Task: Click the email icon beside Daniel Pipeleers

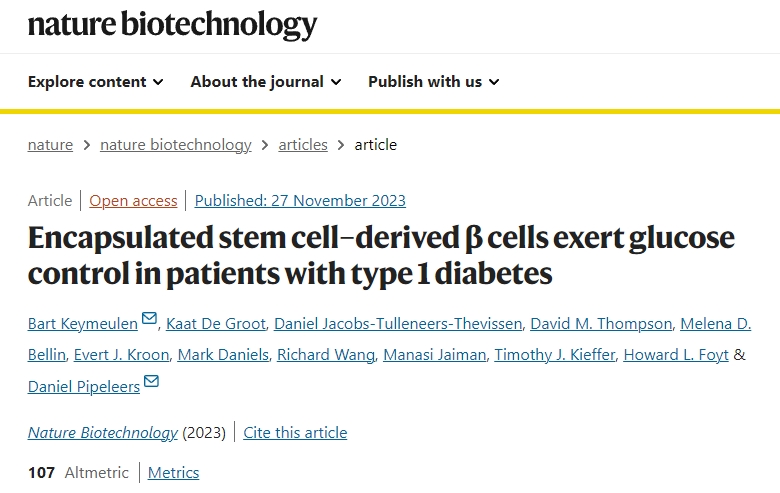Action: tap(151, 381)
